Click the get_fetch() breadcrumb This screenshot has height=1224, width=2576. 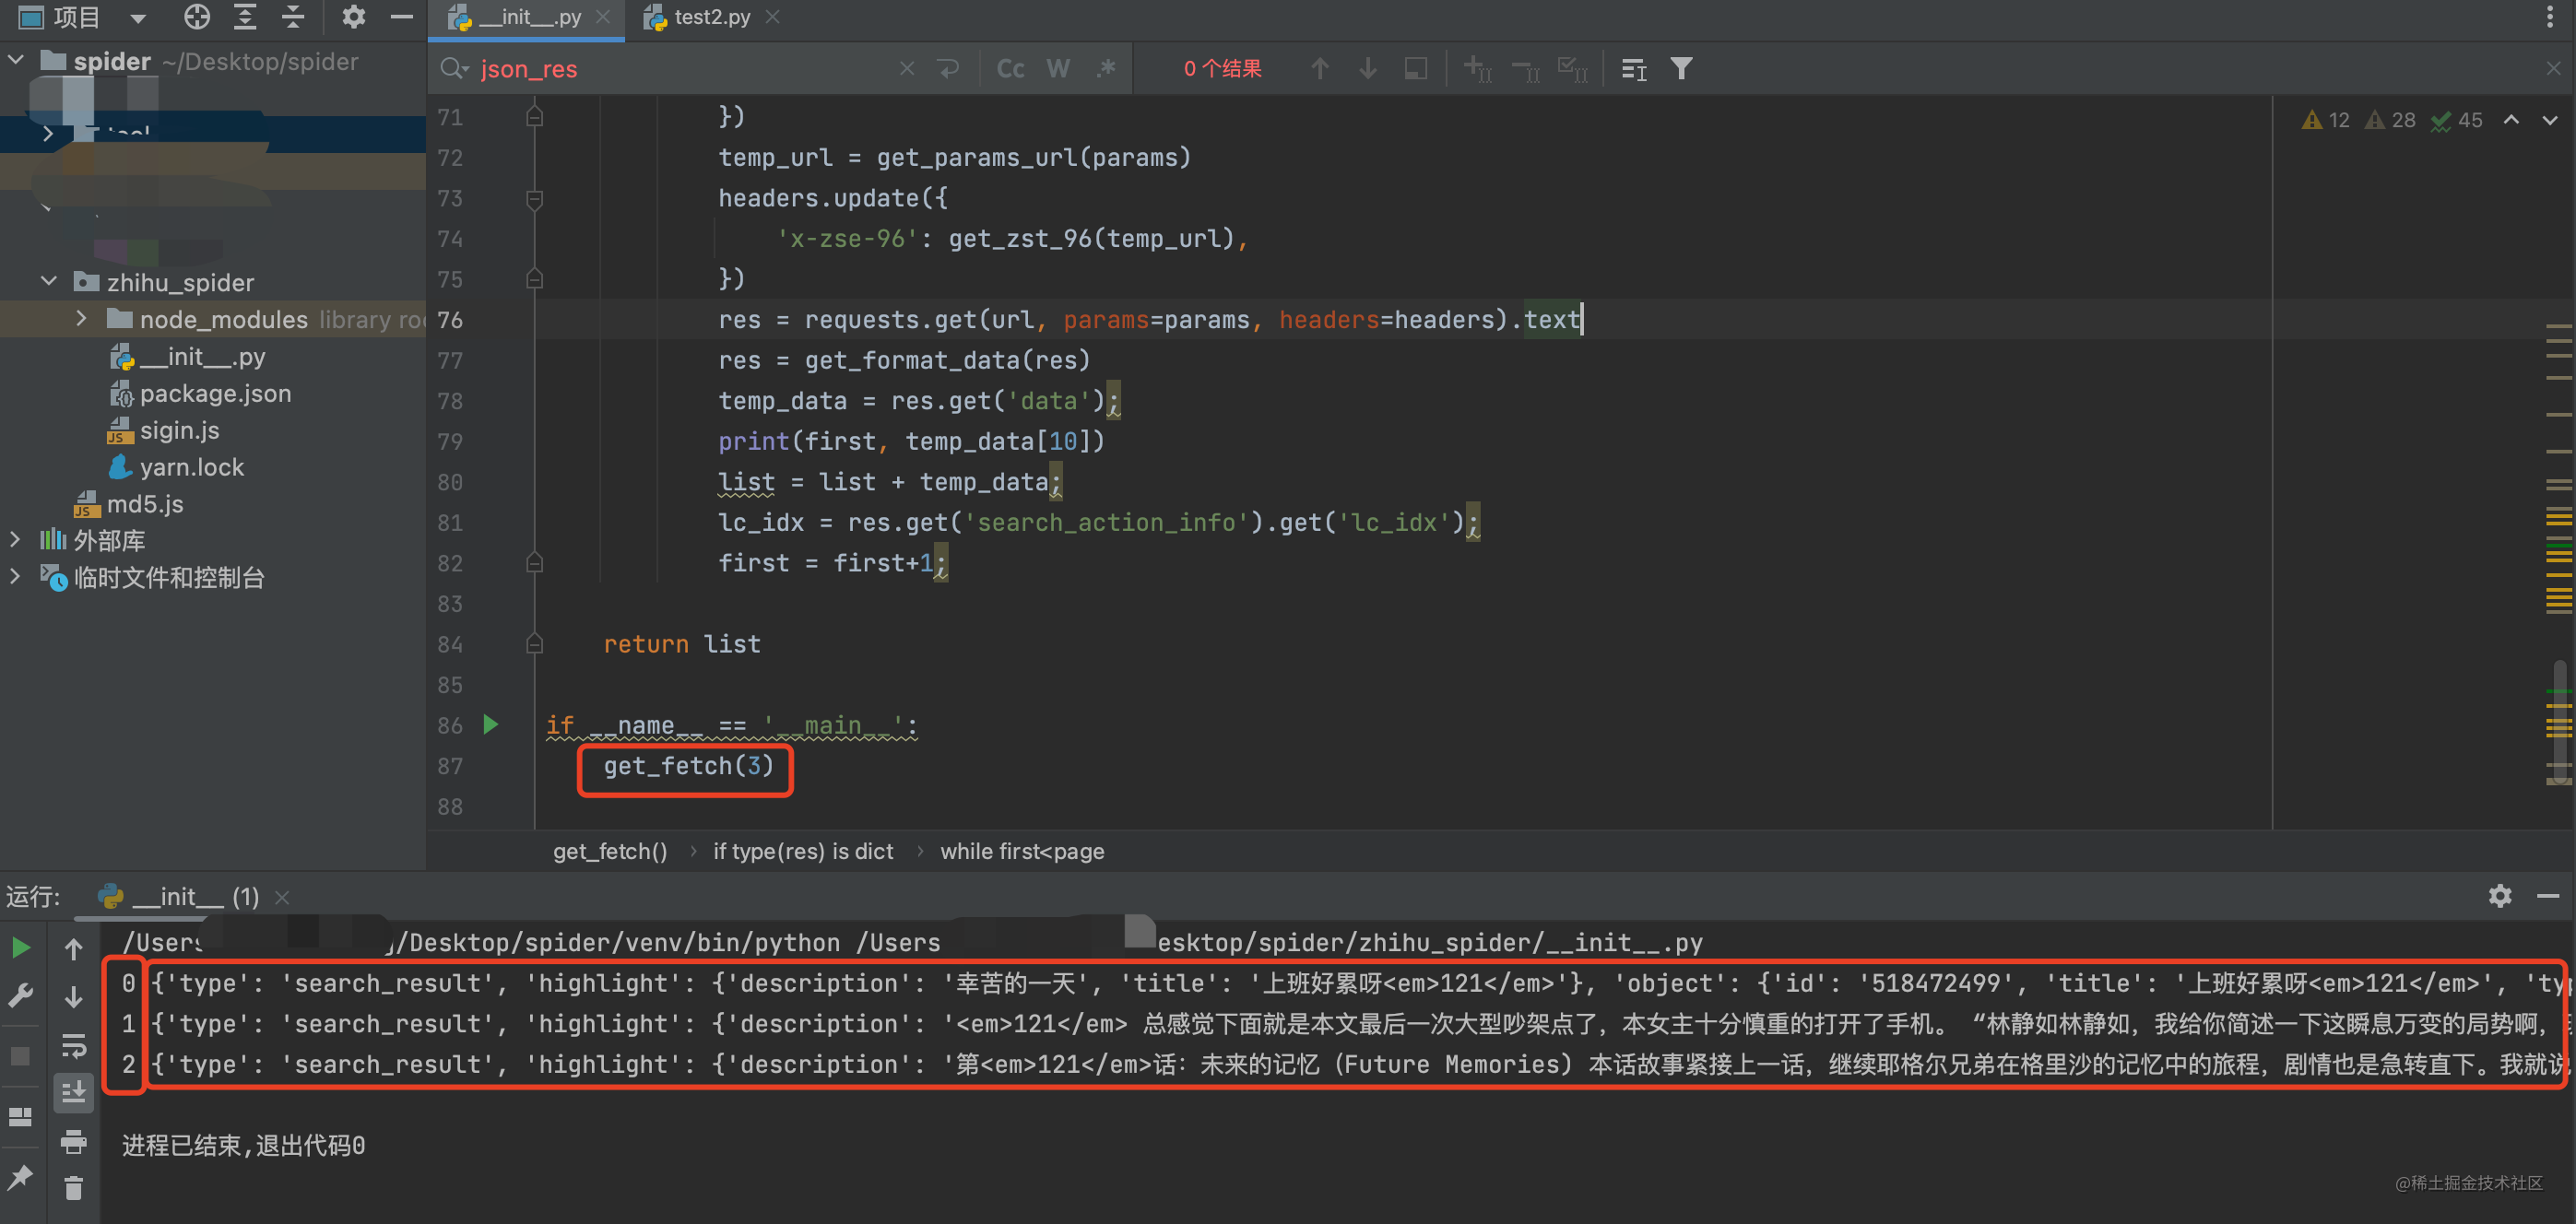(609, 851)
